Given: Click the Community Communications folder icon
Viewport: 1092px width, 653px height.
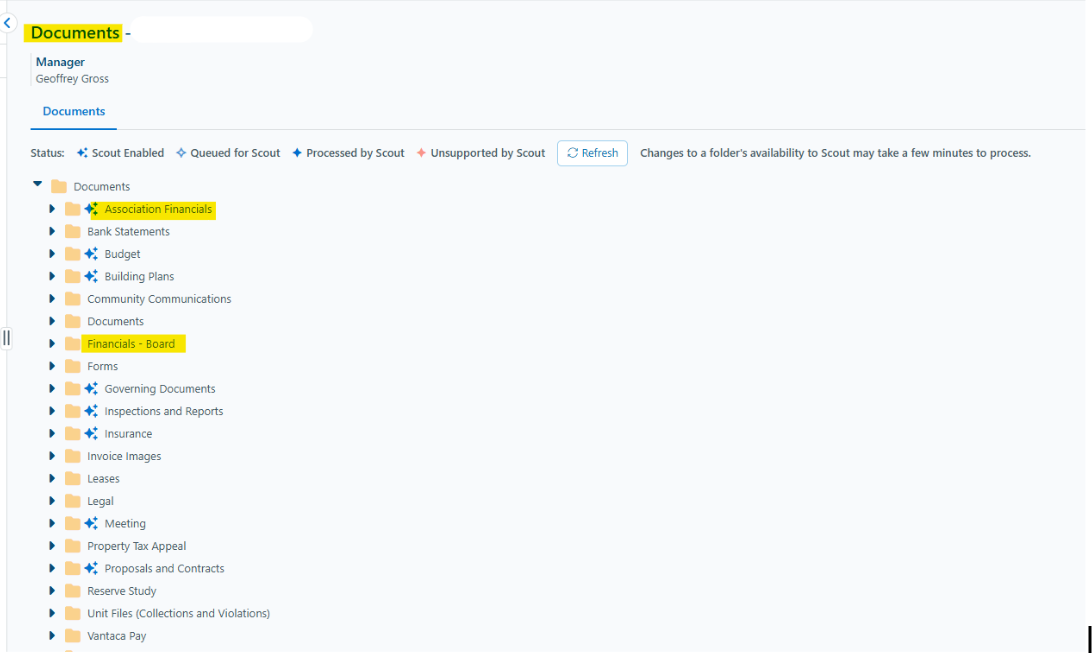Looking at the screenshot, I should tap(72, 299).
